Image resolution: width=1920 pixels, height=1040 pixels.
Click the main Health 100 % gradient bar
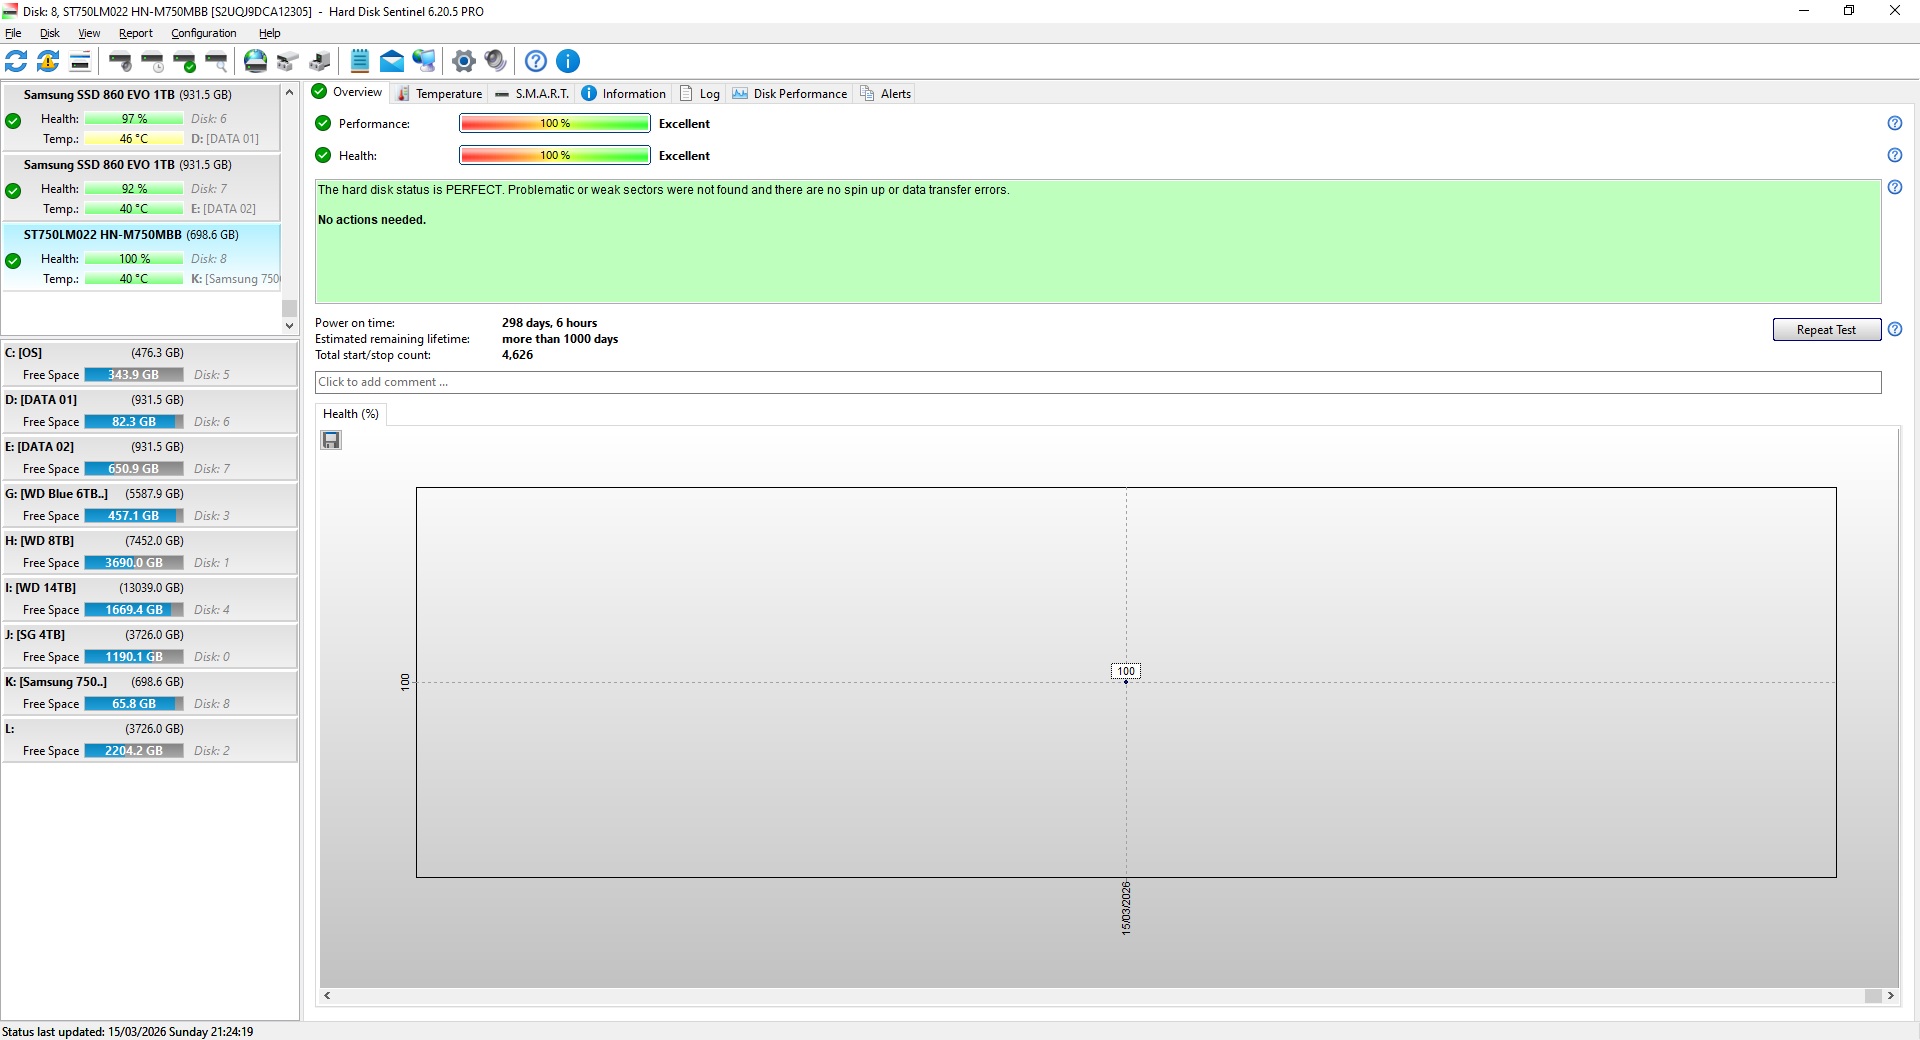pyautogui.click(x=555, y=156)
